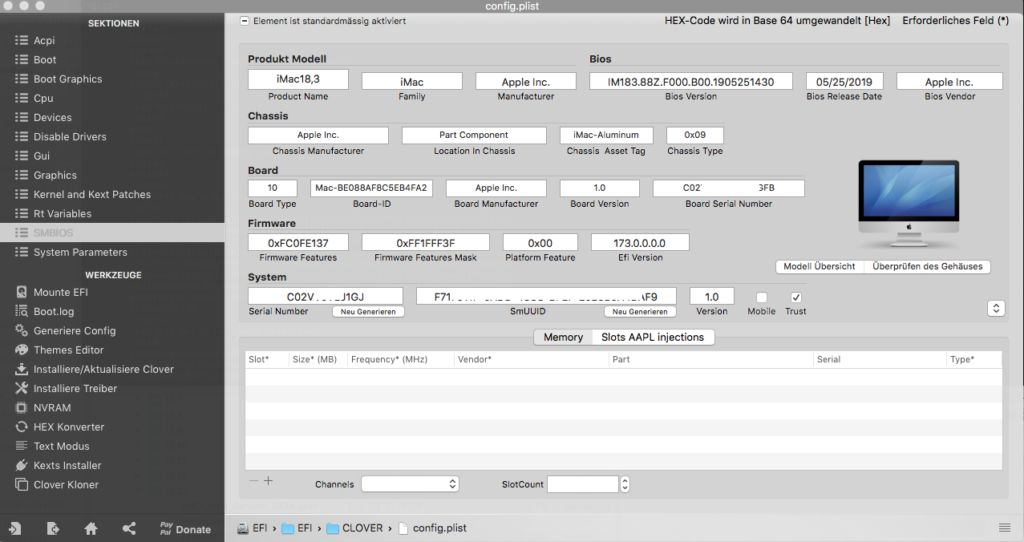Toggle the Trust checkbox

click(796, 297)
